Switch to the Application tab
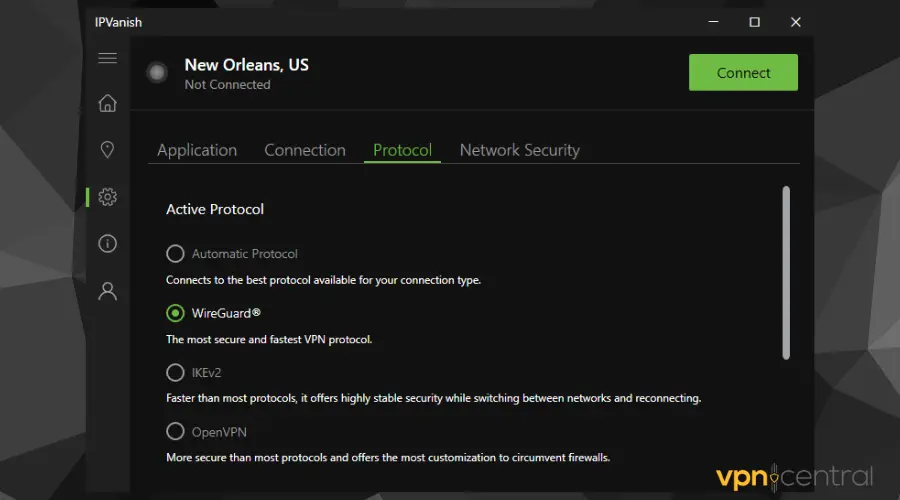 coord(197,150)
